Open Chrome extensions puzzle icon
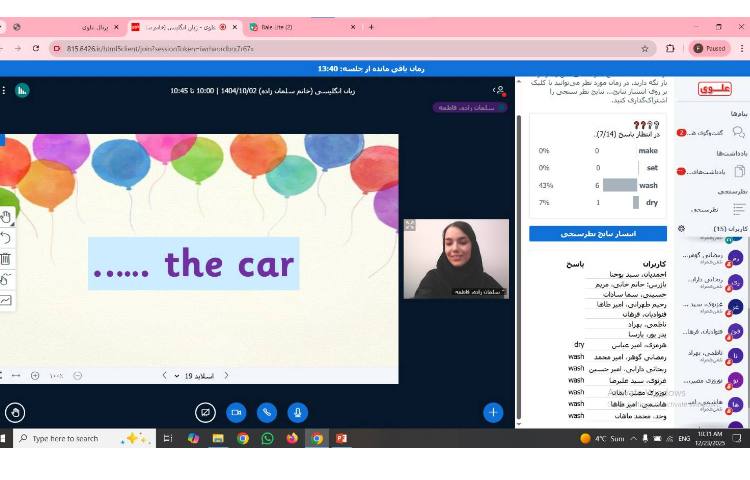 (x=670, y=48)
